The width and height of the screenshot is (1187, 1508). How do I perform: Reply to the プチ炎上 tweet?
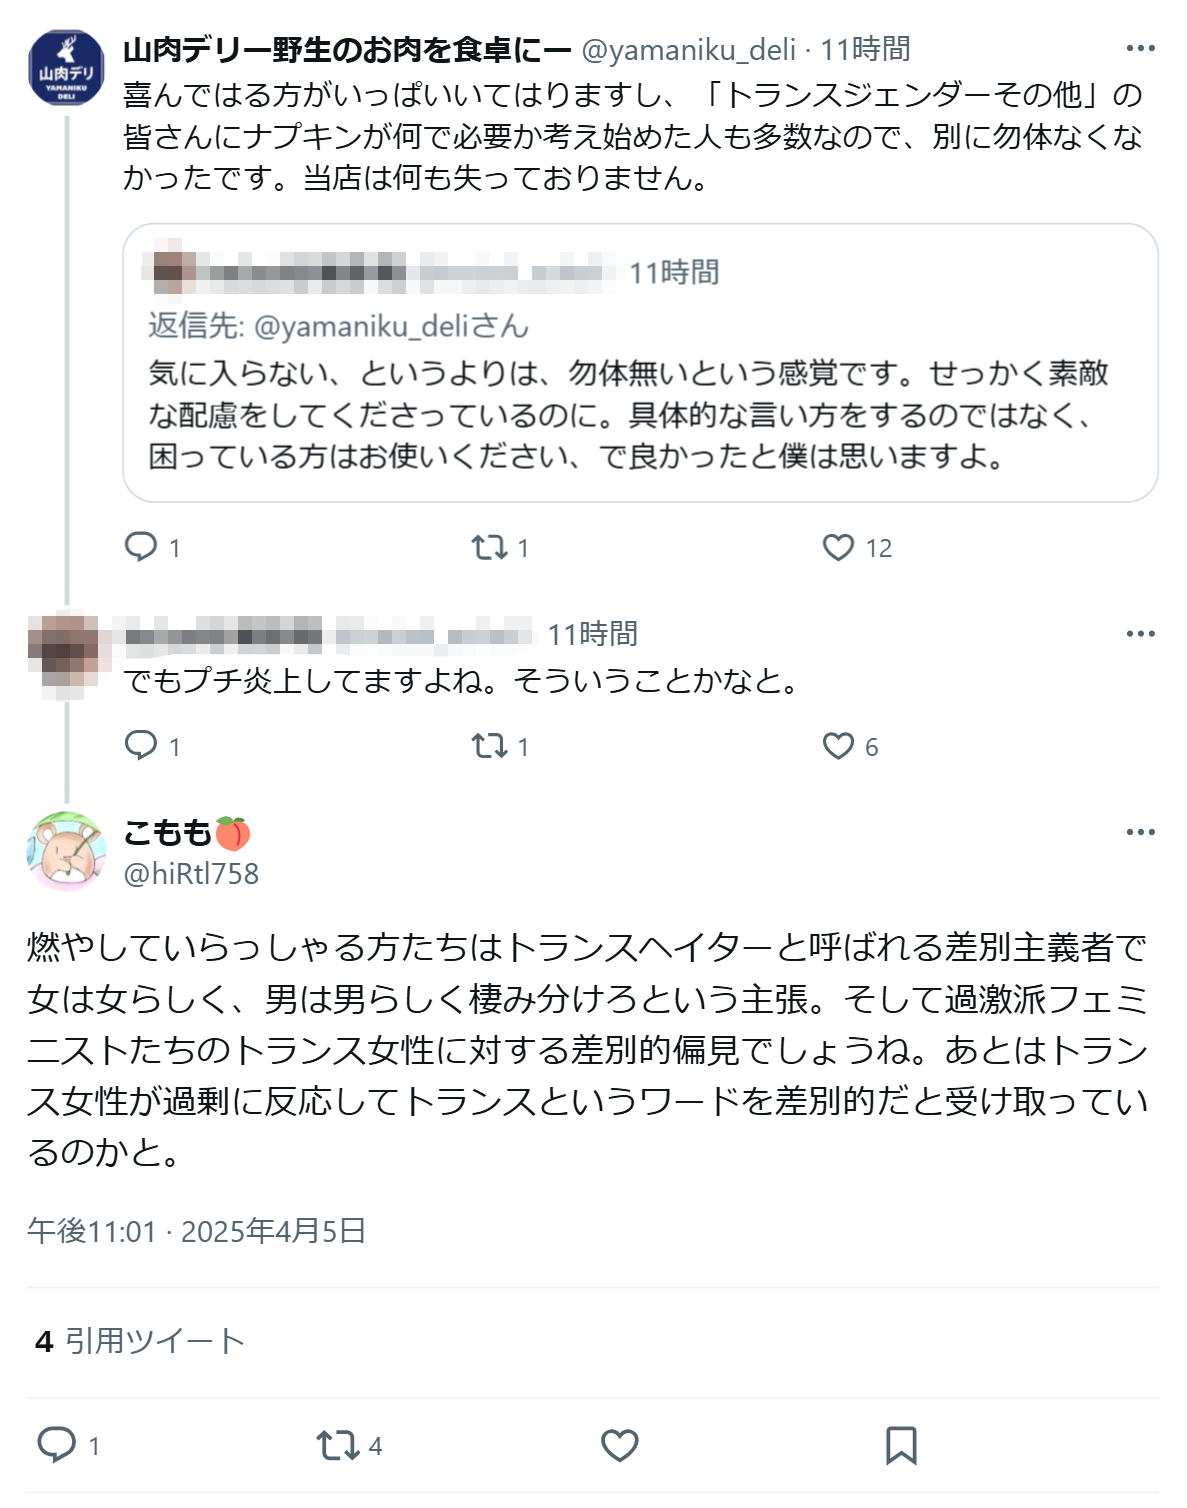pos(141,746)
